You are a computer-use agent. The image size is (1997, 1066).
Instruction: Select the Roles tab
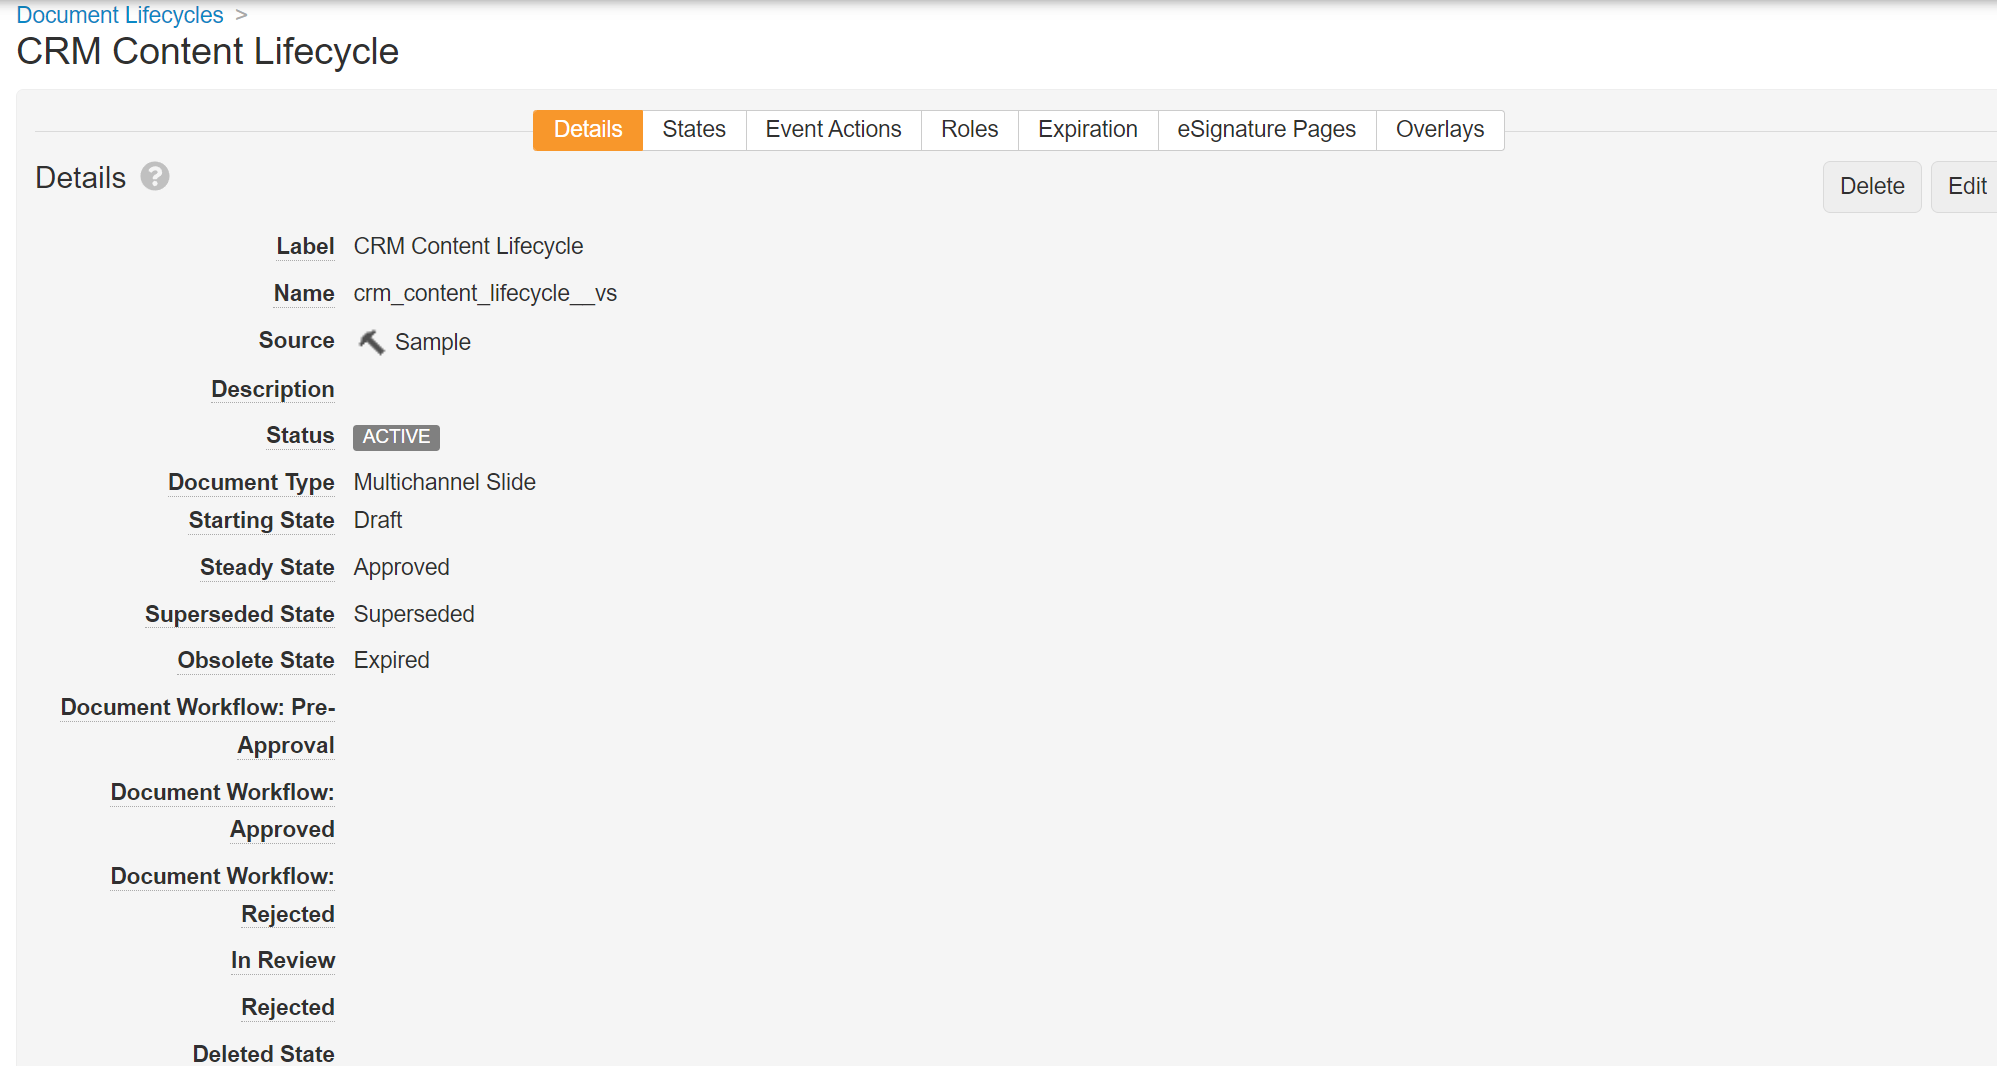coord(968,130)
